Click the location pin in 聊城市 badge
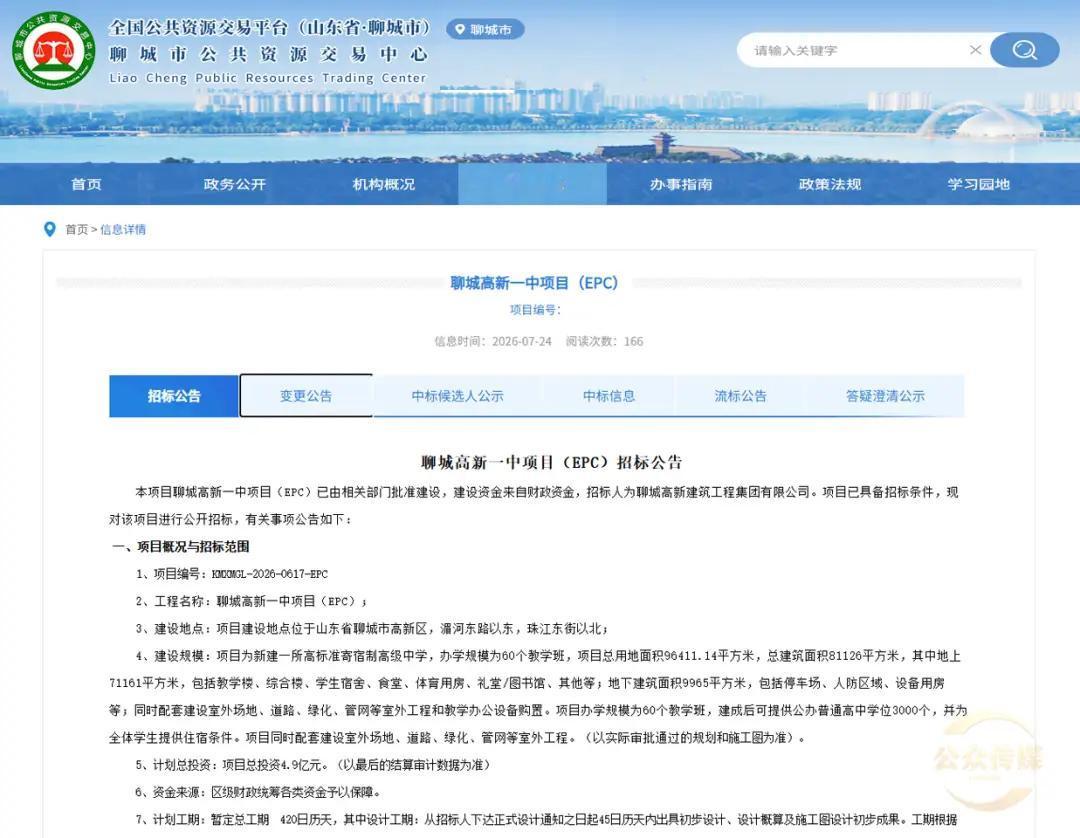 pyautogui.click(x=460, y=30)
